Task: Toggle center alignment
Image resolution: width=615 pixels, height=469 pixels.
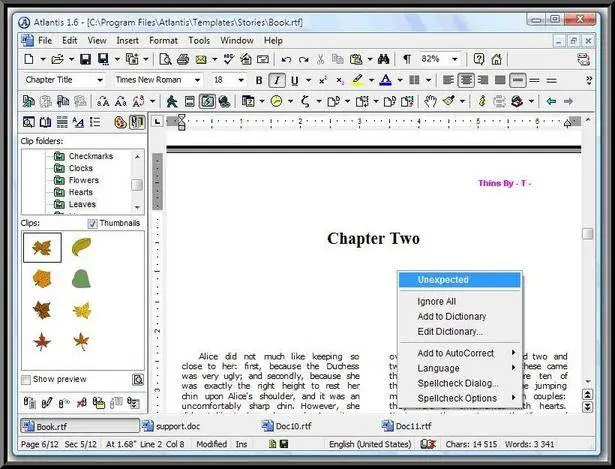Action: coord(466,80)
